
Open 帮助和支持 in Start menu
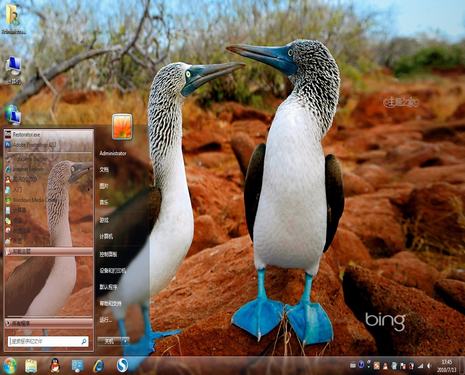110,303
